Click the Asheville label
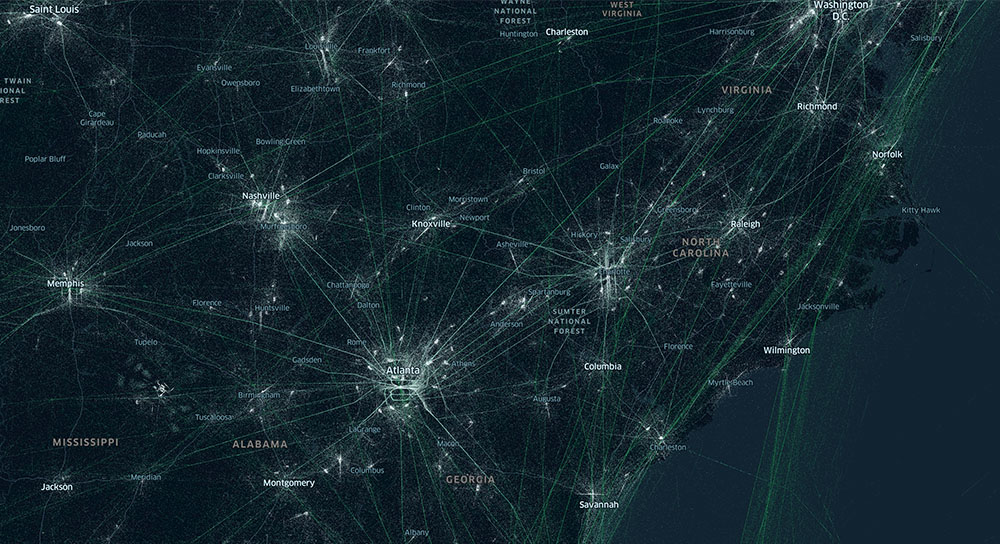The width and height of the screenshot is (1000, 544). (x=513, y=244)
